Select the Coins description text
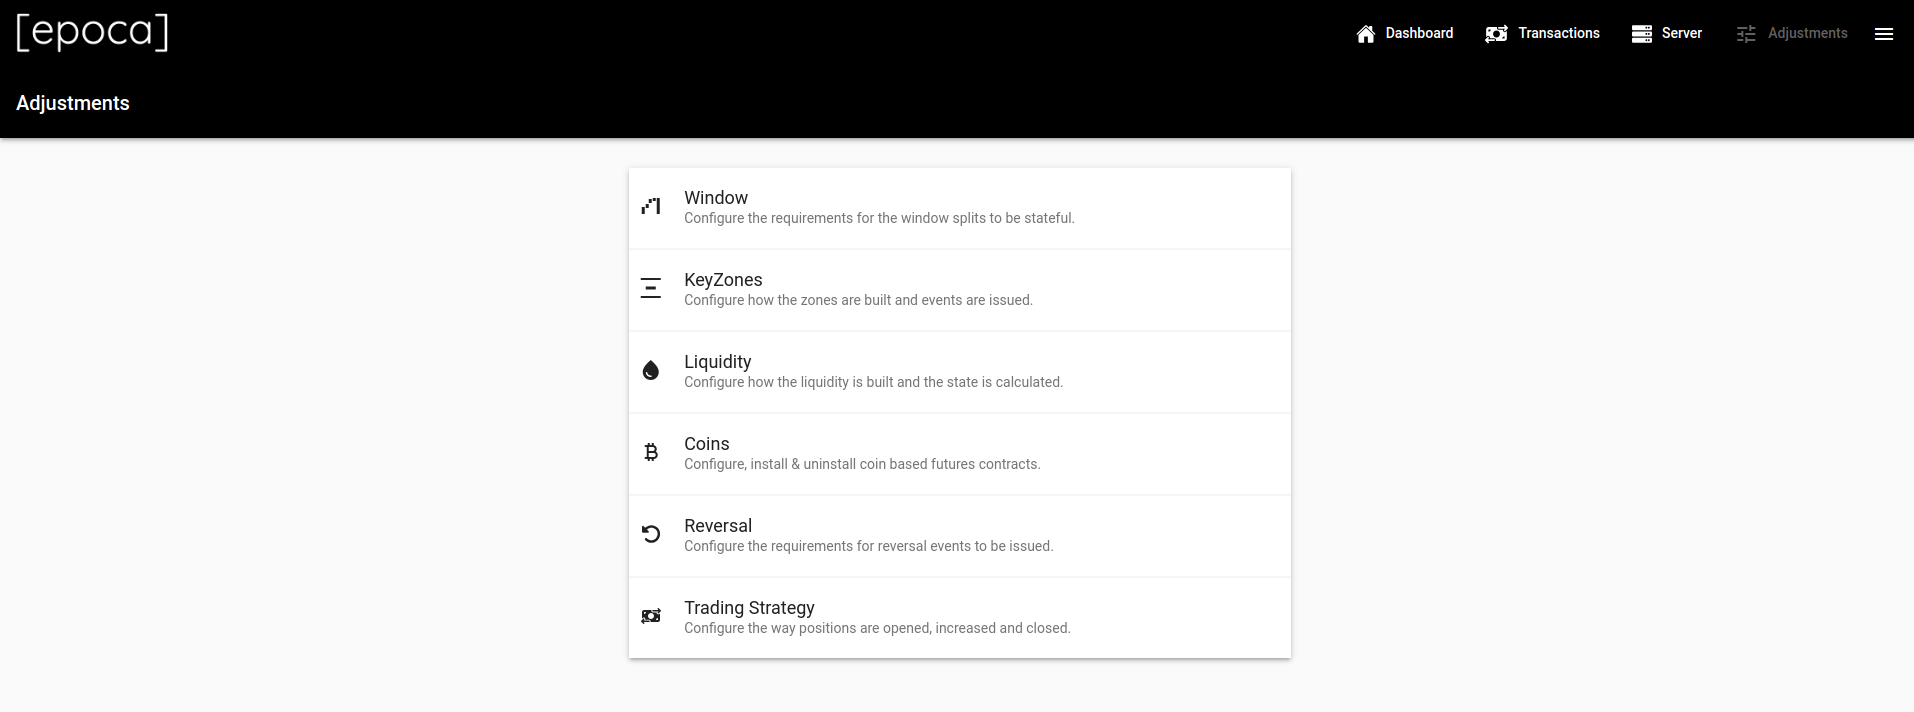1914x712 pixels. pyautogui.click(x=862, y=464)
